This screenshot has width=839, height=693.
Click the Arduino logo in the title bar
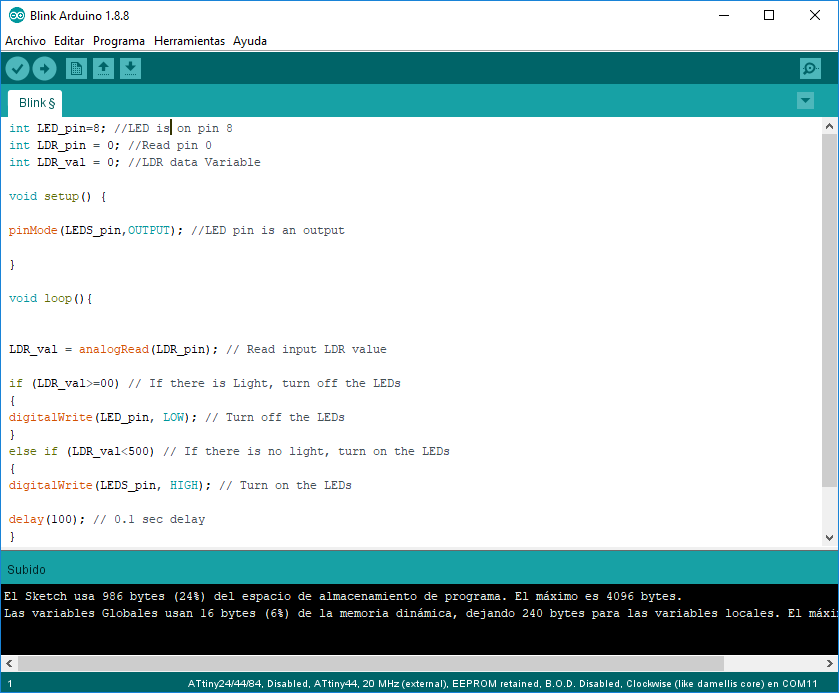(17, 16)
